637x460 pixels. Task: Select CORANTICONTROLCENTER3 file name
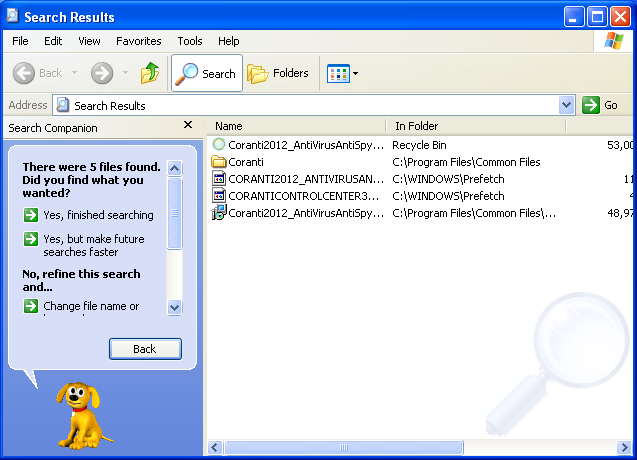[x=304, y=196]
